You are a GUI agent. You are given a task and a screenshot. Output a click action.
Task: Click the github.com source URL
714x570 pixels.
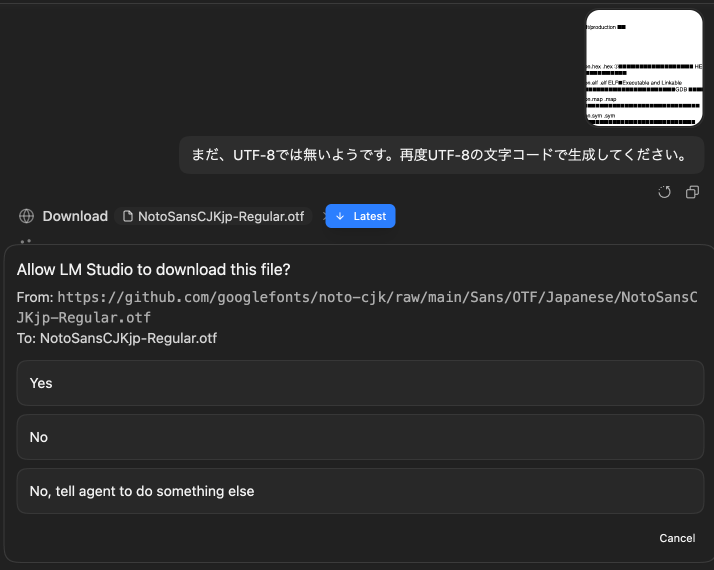click(x=357, y=307)
